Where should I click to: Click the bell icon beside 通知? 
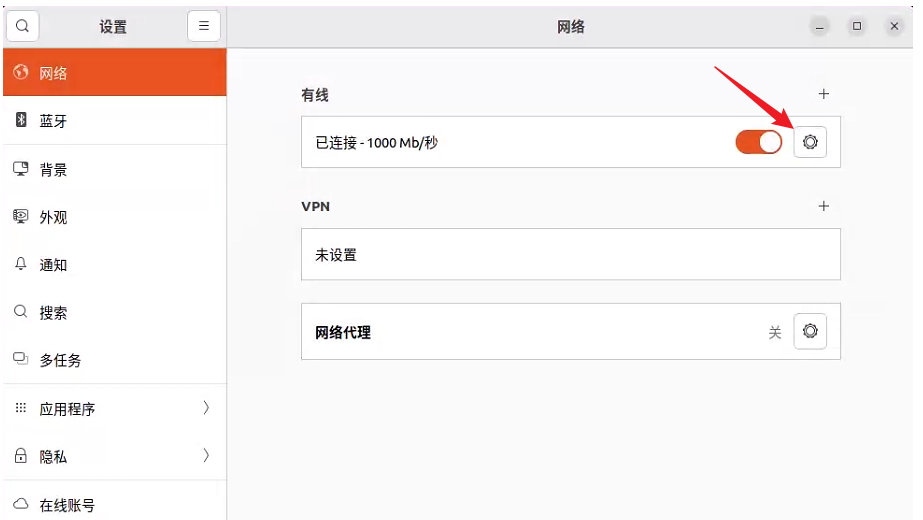pyautogui.click(x=21, y=264)
